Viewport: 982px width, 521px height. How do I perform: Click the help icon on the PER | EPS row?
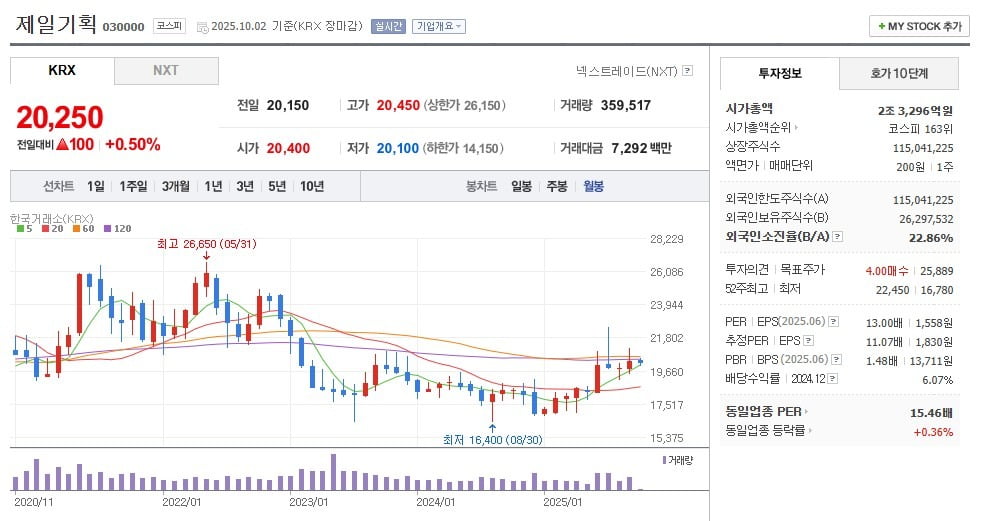834,322
